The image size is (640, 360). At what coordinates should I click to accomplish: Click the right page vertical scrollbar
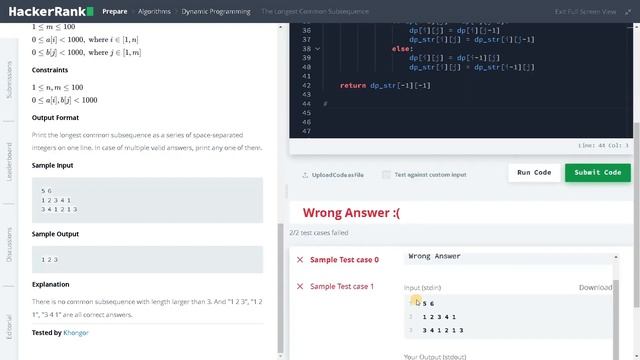coord(636,214)
